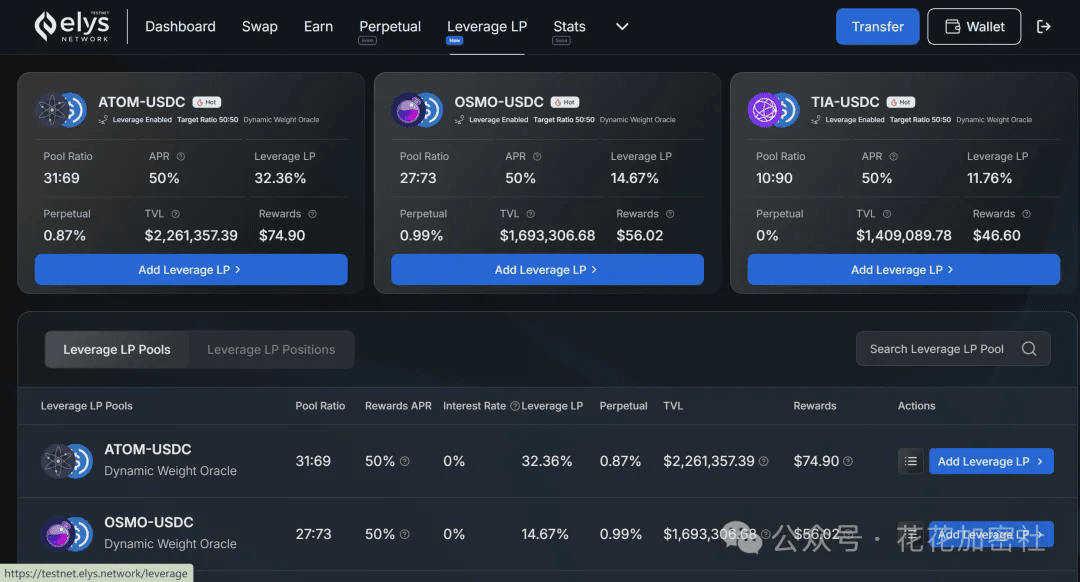Click Hot badge on ATOM-USDC card
Screen dimensions: 1080x582
tap(207, 102)
